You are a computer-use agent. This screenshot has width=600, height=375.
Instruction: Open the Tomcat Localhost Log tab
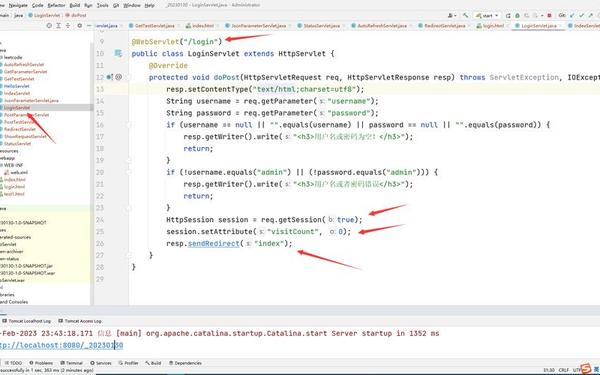(27, 321)
